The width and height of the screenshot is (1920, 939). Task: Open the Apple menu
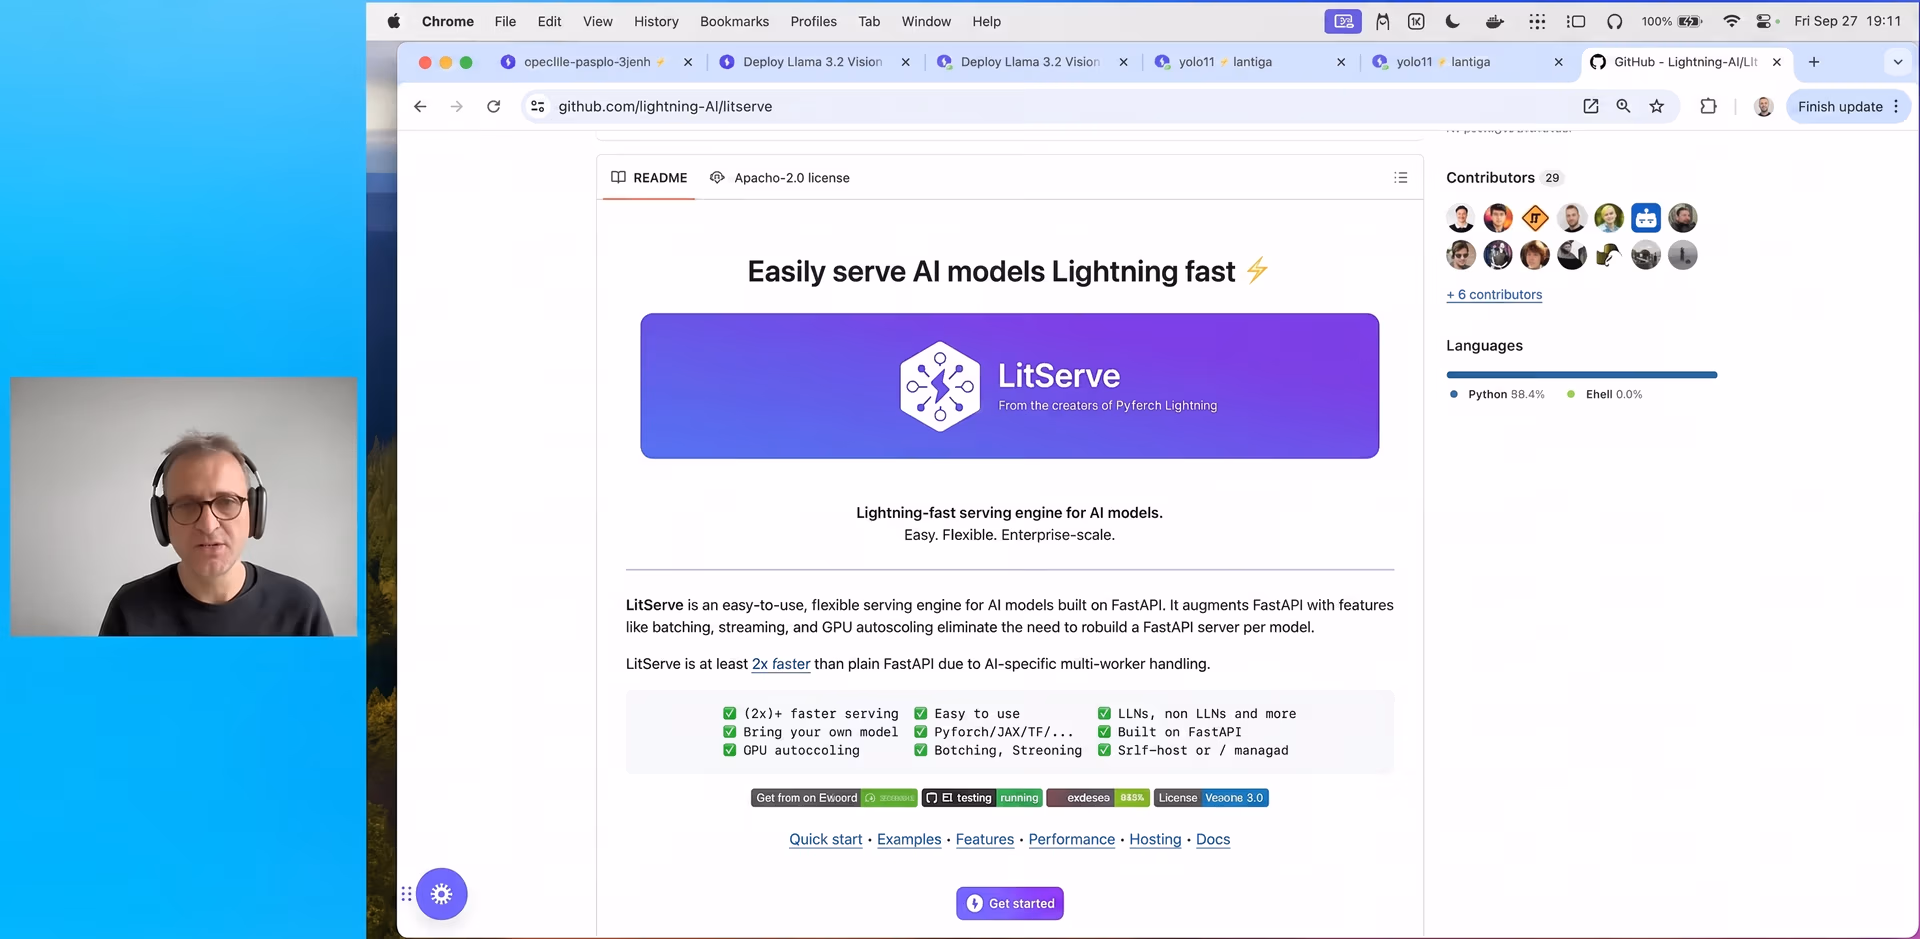point(394,21)
